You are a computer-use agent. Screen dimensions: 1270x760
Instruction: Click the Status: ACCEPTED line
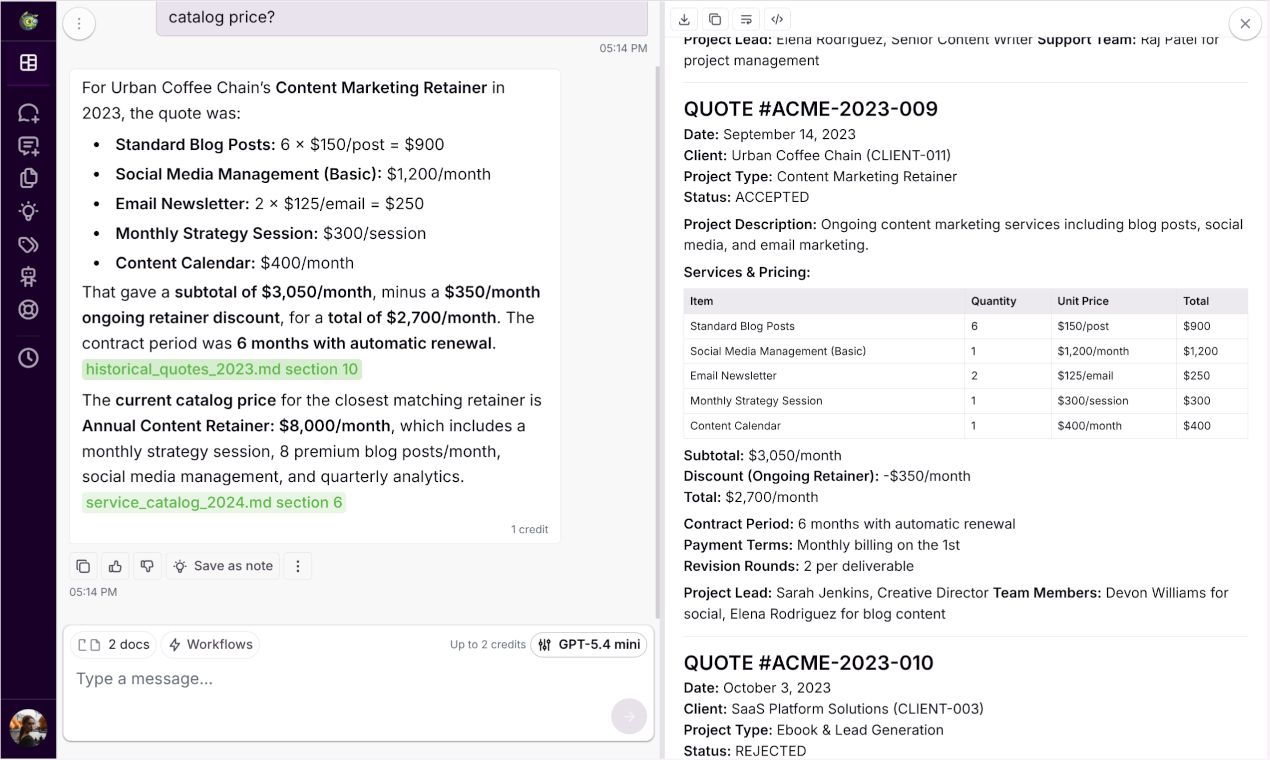point(747,197)
